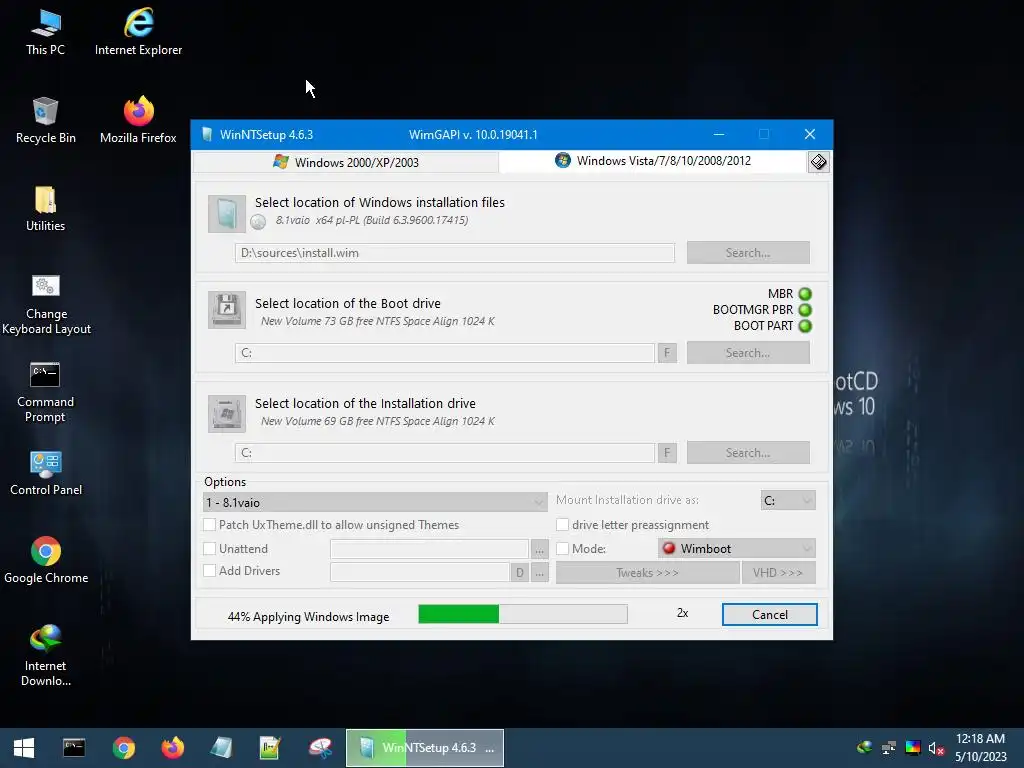Viewport: 1024px width, 768px height.
Task: Toggle the Mode checkbox
Action: pyautogui.click(x=562, y=549)
